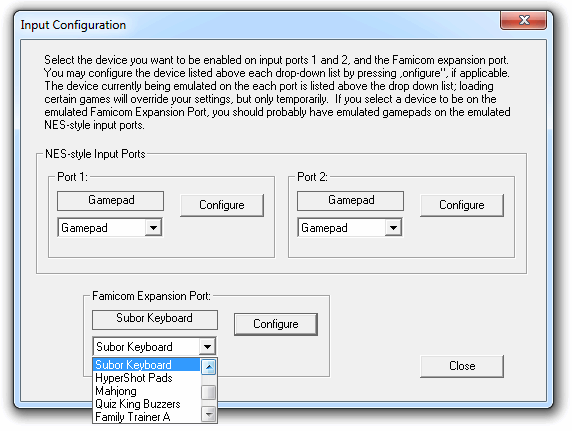
Task: Click Configure for Famicom Expansion Port
Action: pyautogui.click(x=276, y=324)
